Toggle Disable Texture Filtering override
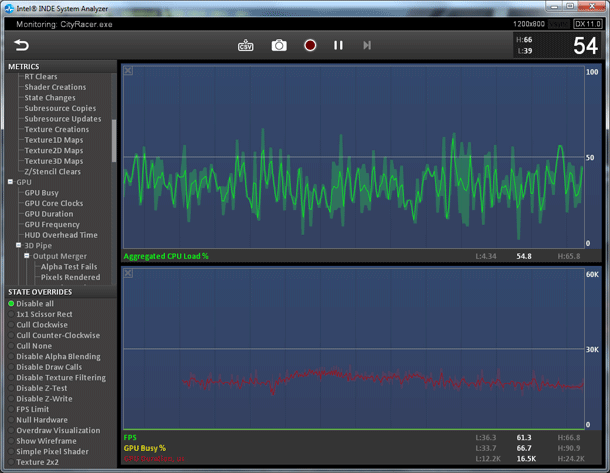 click(x=57, y=377)
